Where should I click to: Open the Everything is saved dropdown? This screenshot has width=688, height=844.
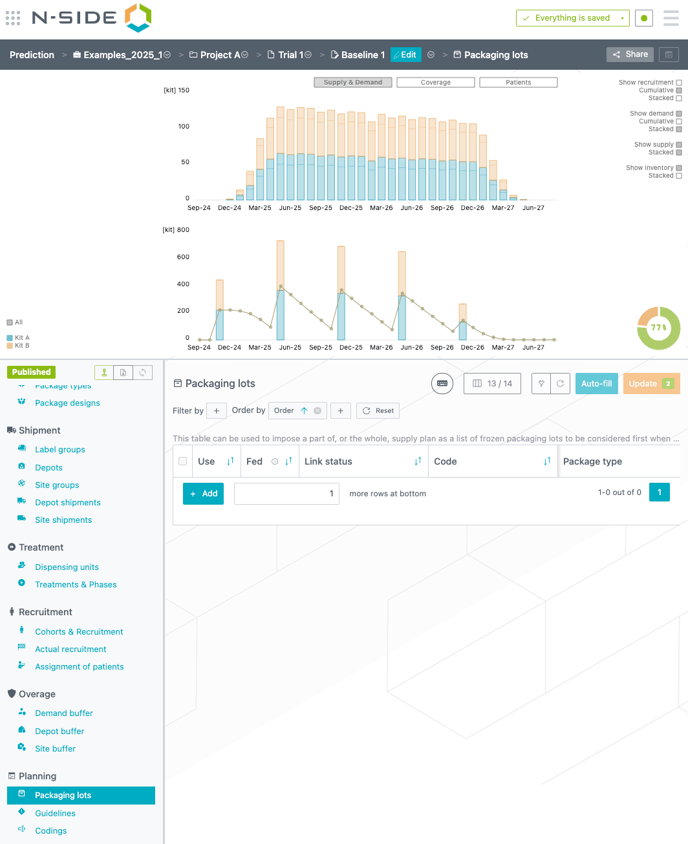click(x=622, y=18)
